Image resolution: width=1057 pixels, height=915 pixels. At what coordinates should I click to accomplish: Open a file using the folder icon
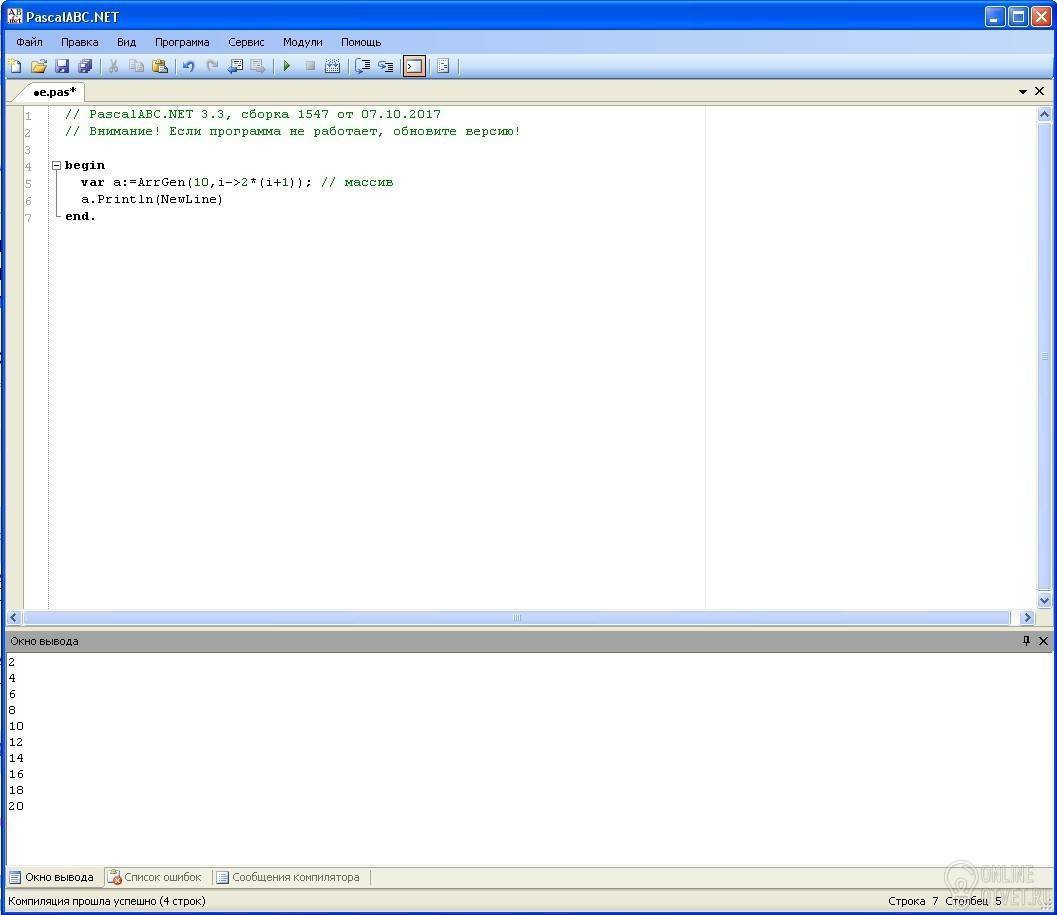coord(38,66)
